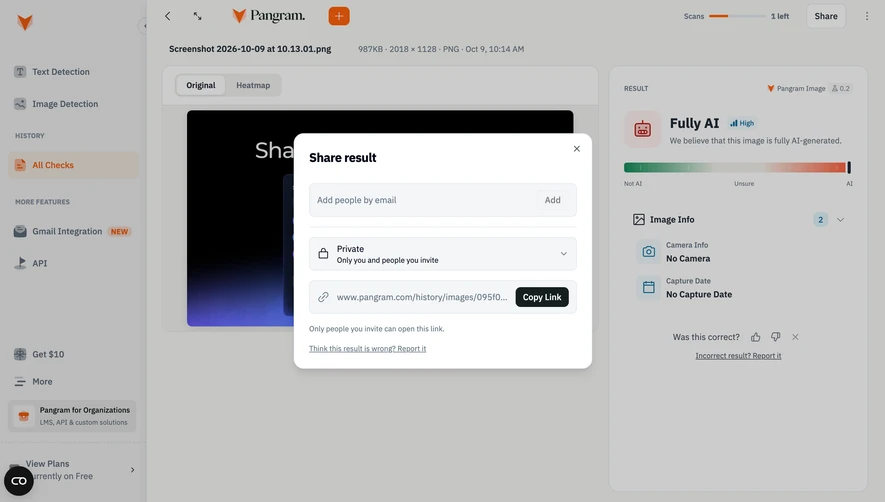This screenshot has height=502, width=885.
Task: Dismiss the 'Was this correct?' prompt
Action: (795, 337)
